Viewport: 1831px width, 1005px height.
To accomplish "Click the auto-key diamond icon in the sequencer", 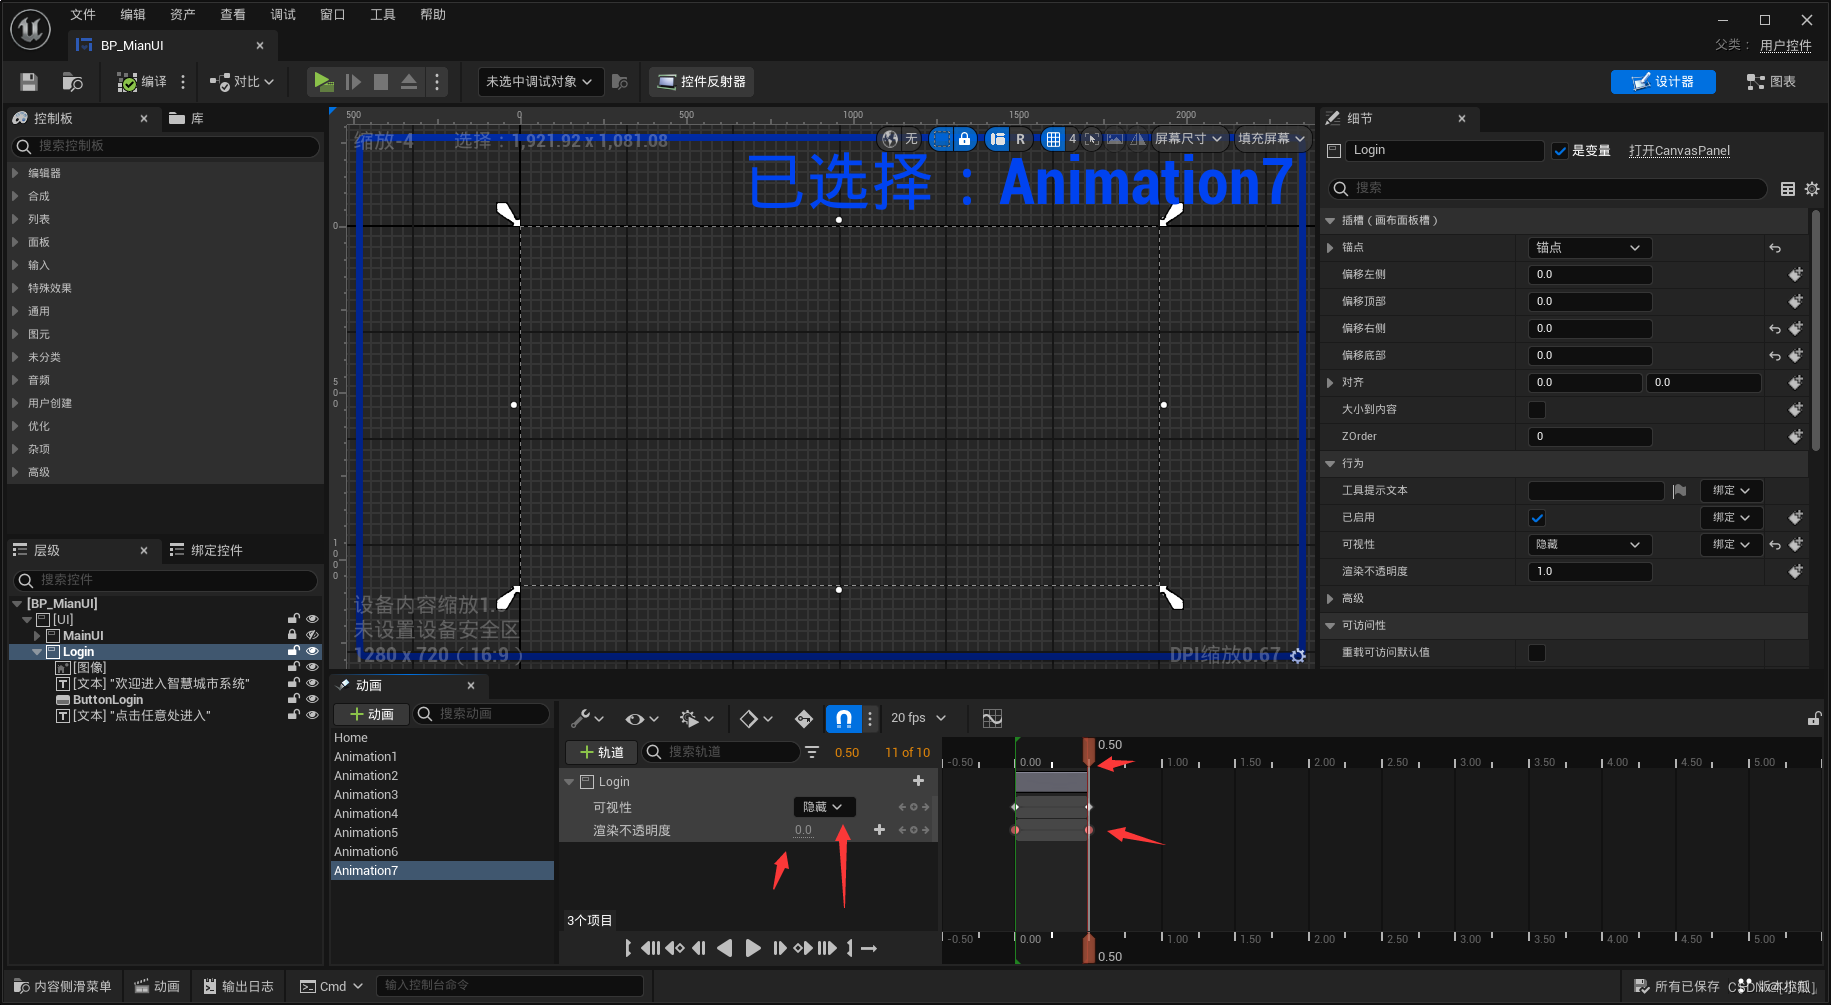I will pos(804,718).
